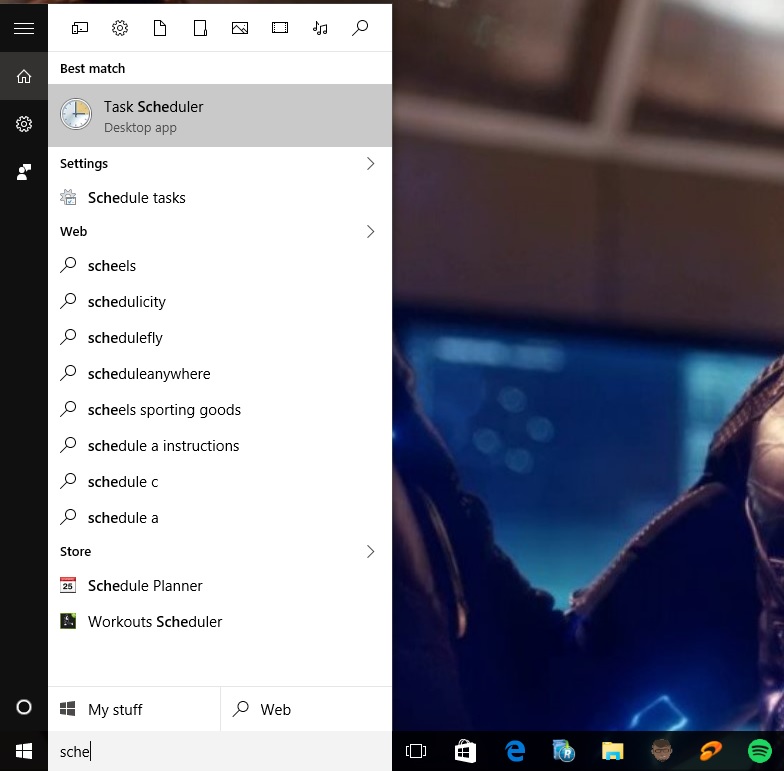Search web for schedule a instructions

(220, 446)
